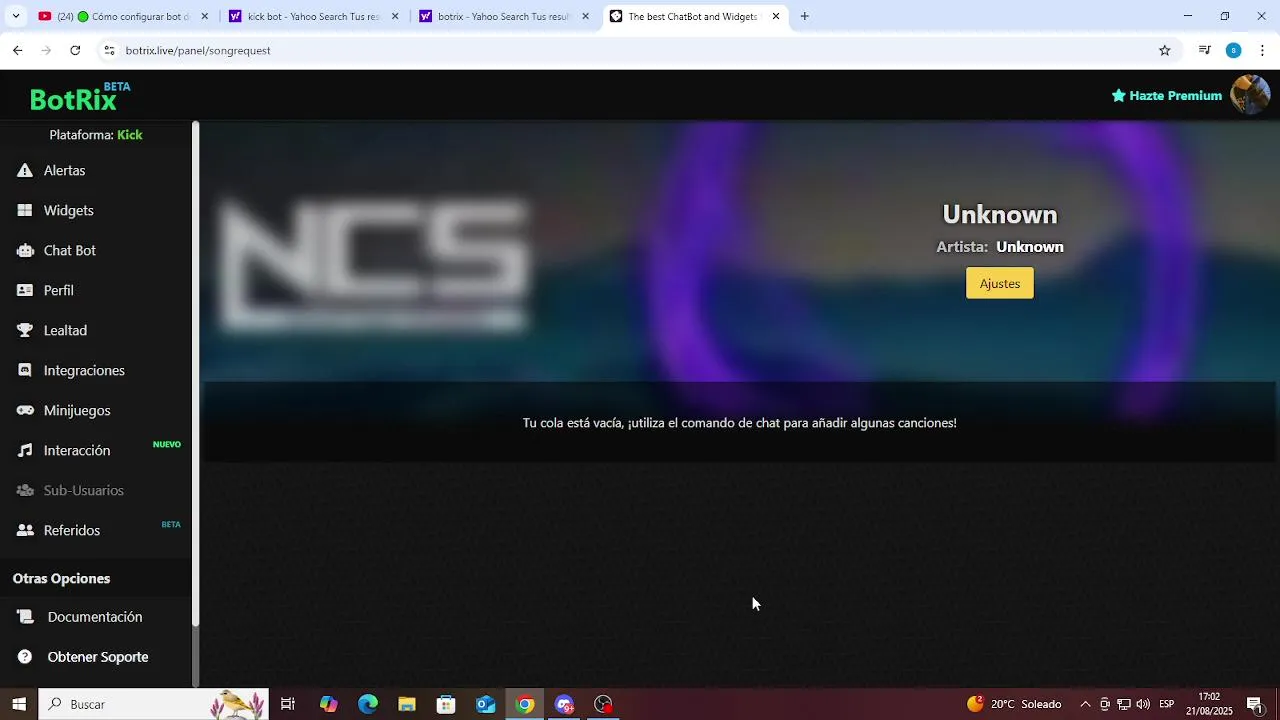Click Obtener Soporte link
The height and width of the screenshot is (720, 1280).
(98, 657)
